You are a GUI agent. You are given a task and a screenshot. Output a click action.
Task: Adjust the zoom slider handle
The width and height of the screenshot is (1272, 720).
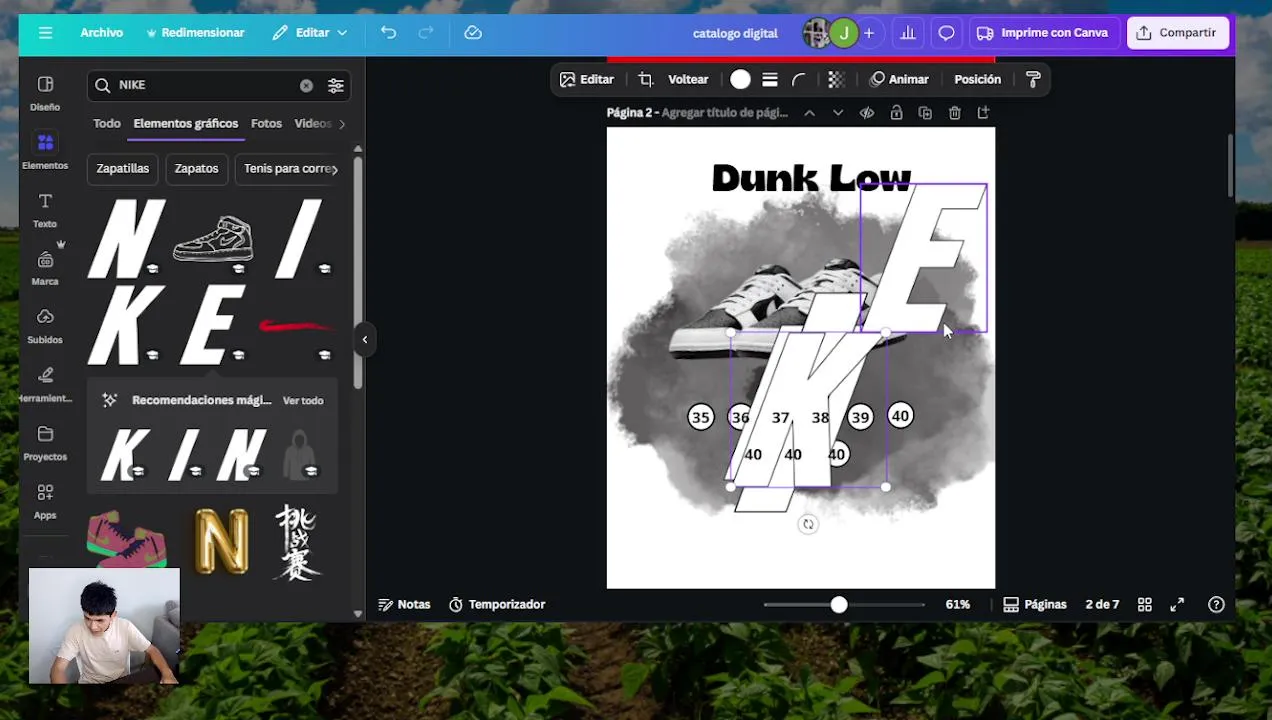839,604
